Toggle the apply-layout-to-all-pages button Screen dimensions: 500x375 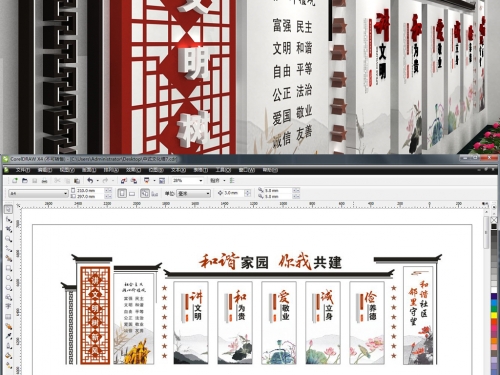145,193
